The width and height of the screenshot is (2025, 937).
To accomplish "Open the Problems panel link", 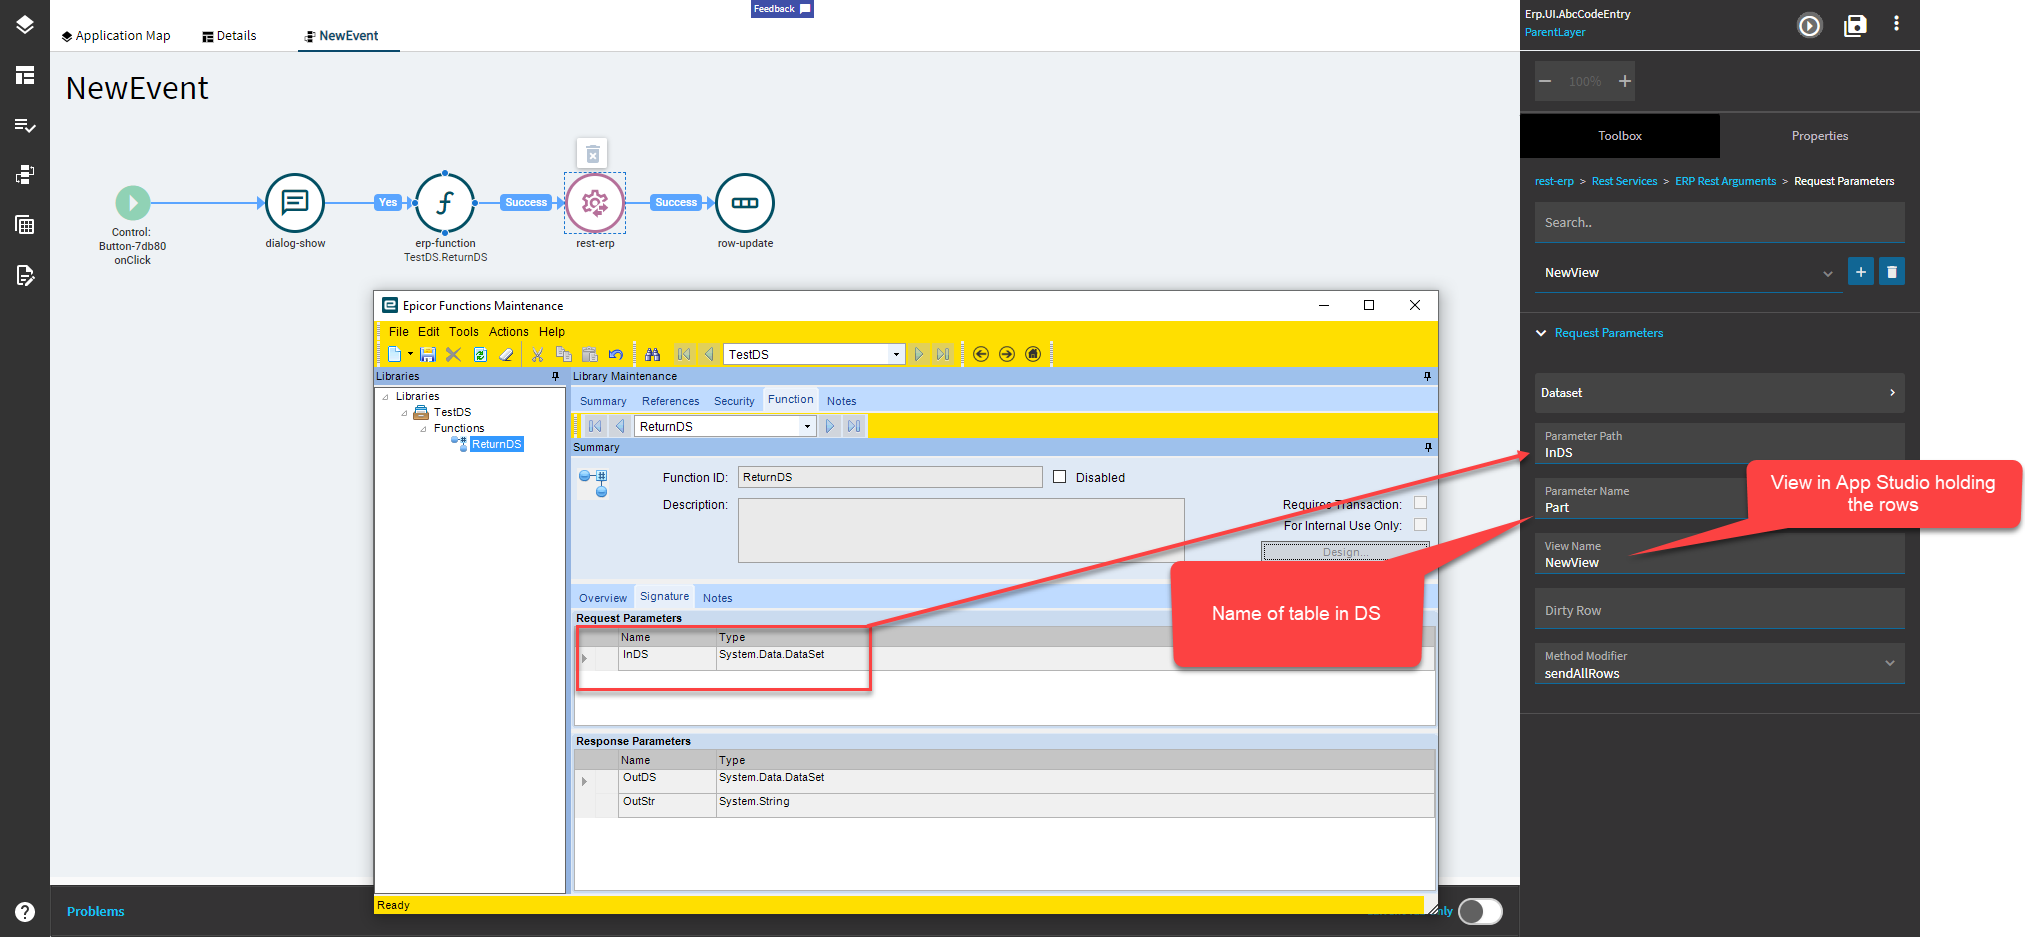I will coord(96,912).
